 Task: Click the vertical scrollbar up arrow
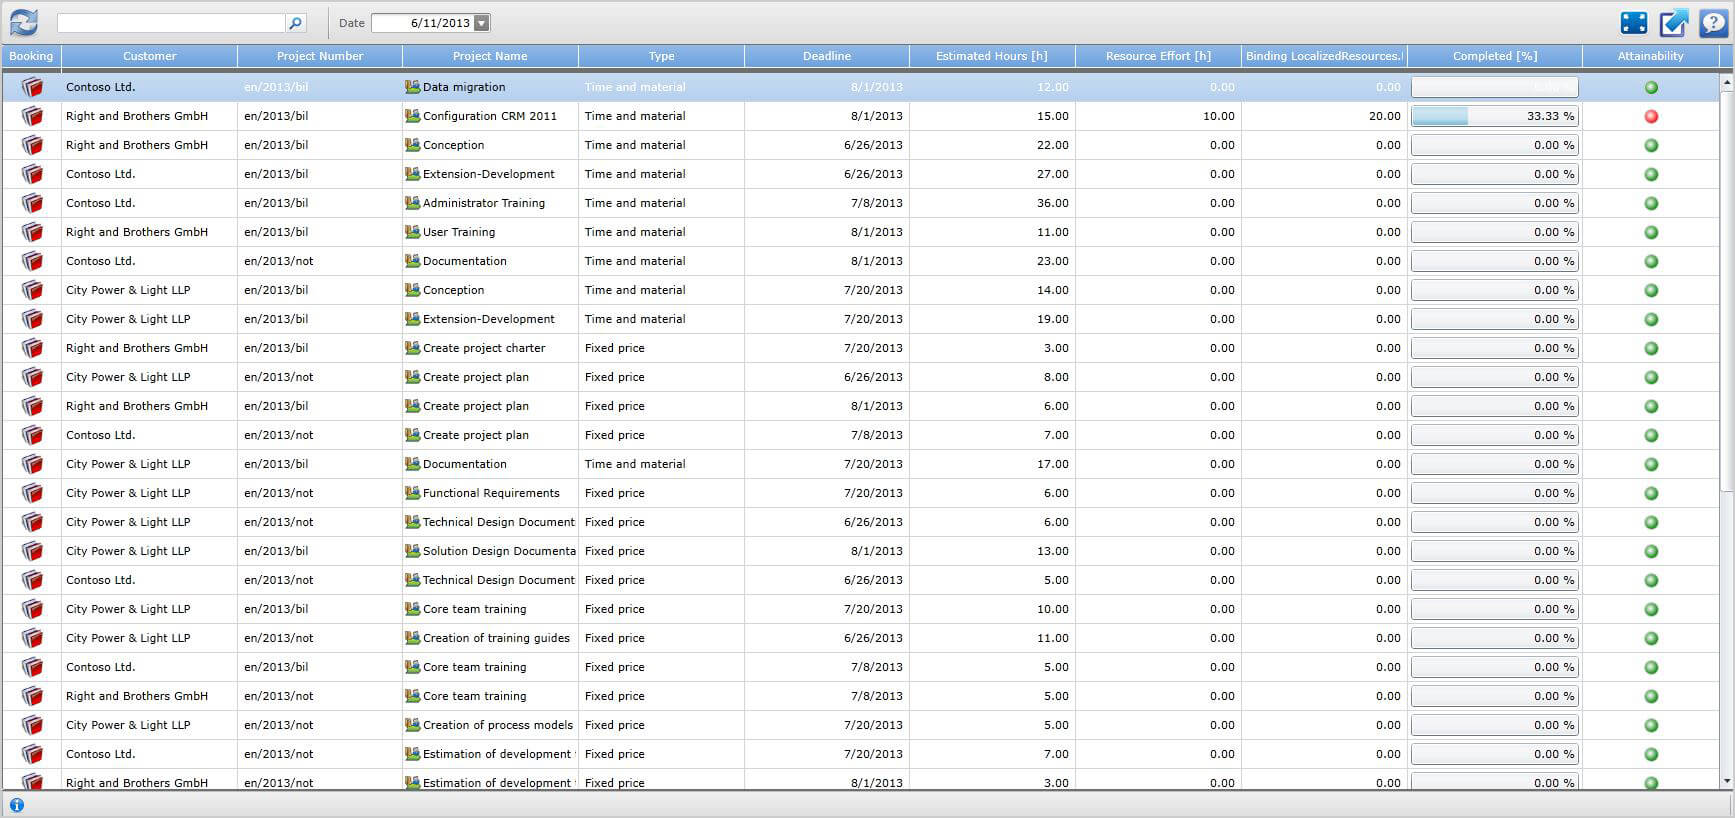(1726, 82)
